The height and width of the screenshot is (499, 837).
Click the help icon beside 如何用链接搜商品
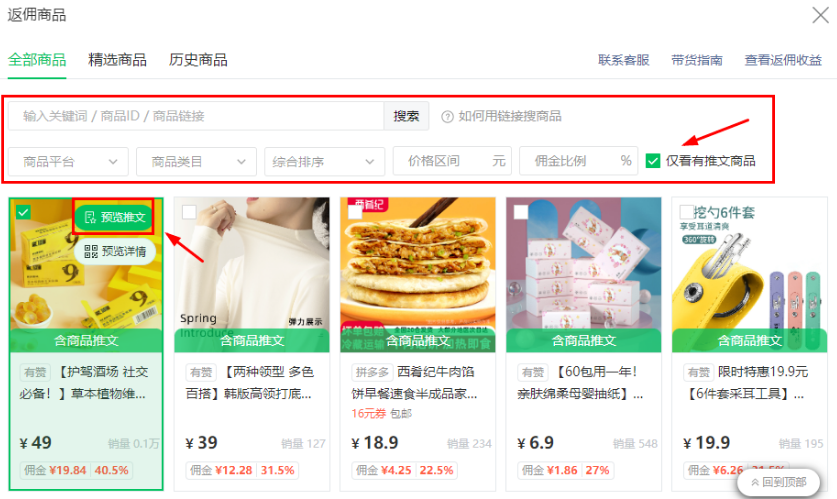[447, 116]
